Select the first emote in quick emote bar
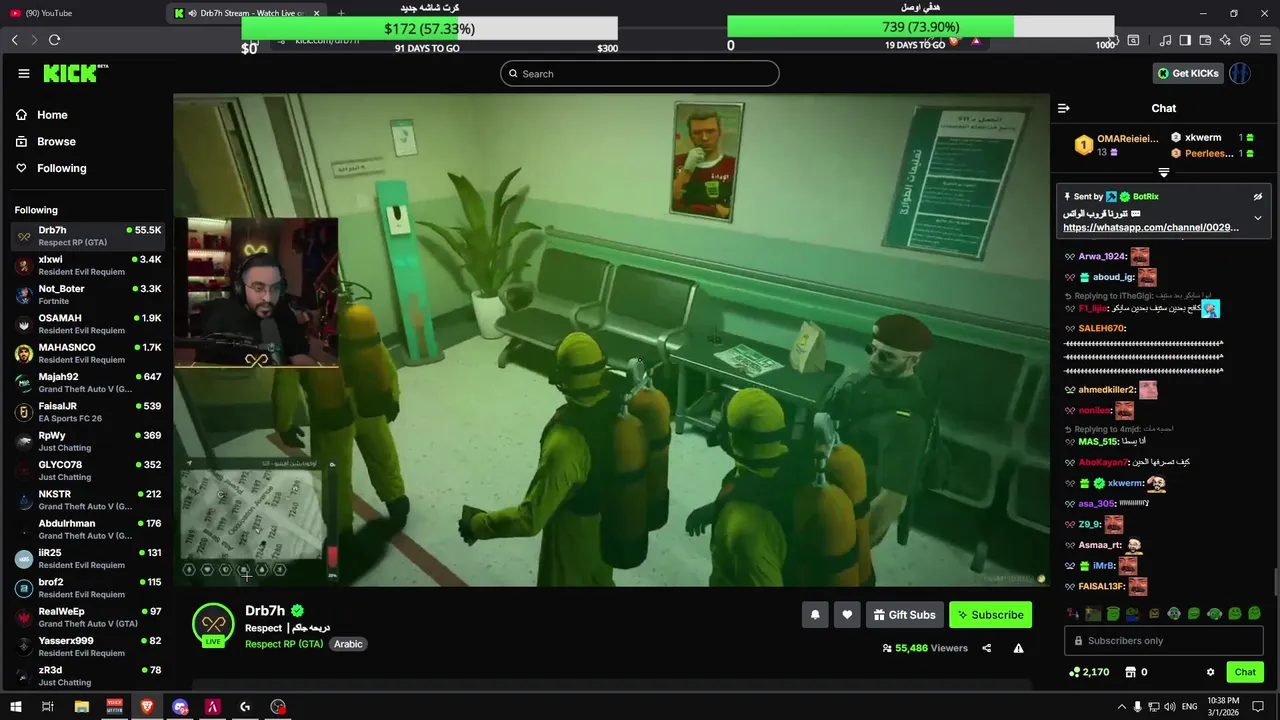1280x720 pixels. pos(1073,613)
